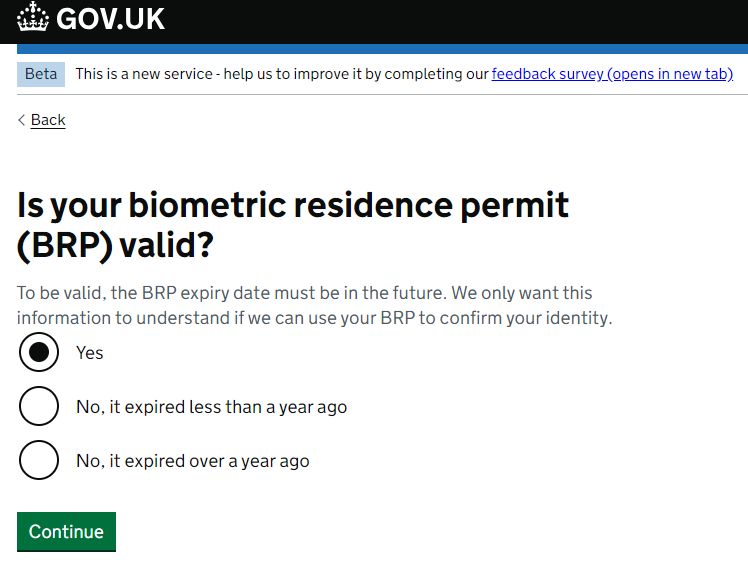This screenshot has width=748, height=565.
Task: Click label 'No, it expired less than a year ago'
Action: [x=211, y=407]
